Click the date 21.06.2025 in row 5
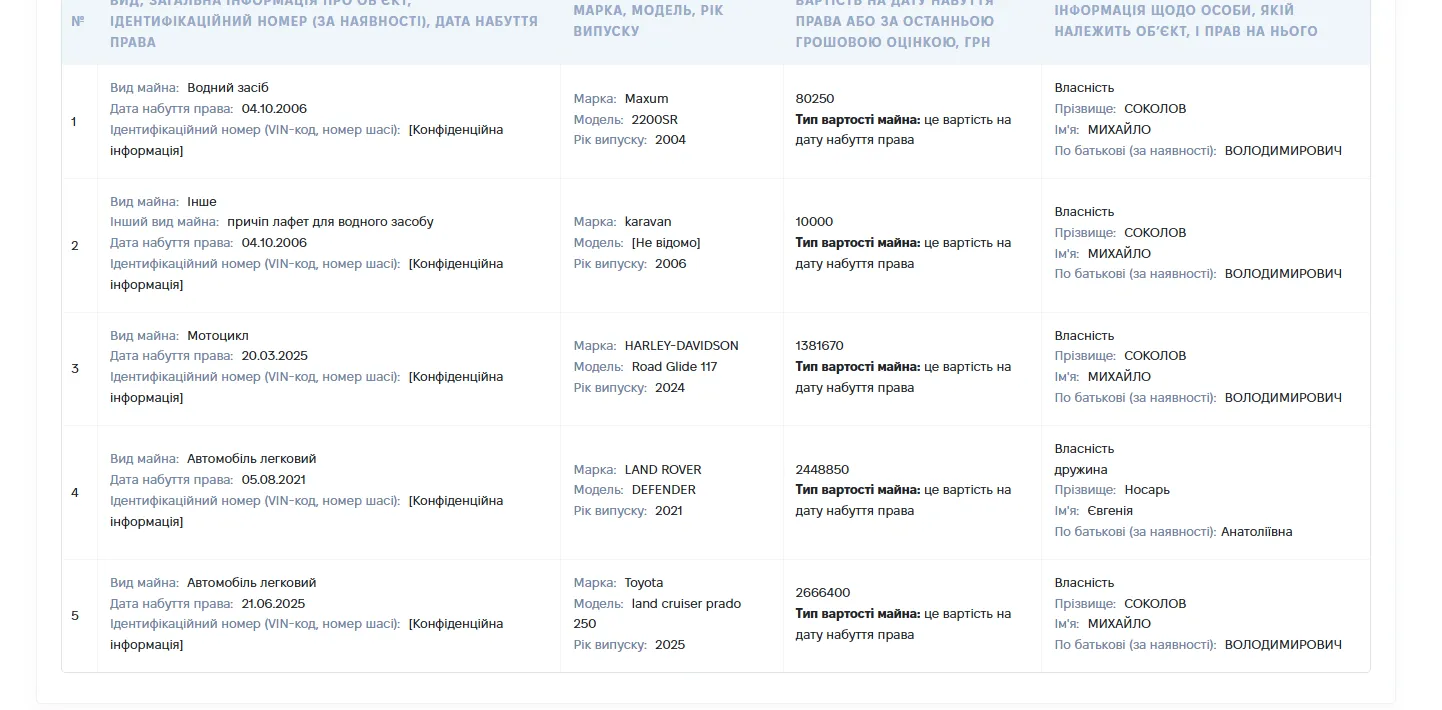Viewport: 1442px width, 710px height. tap(273, 604)
